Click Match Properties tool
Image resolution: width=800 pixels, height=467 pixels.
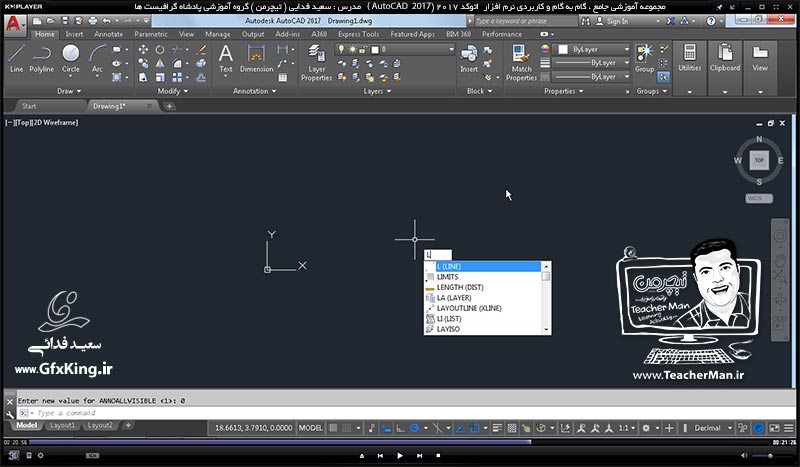tap(521, 63)
